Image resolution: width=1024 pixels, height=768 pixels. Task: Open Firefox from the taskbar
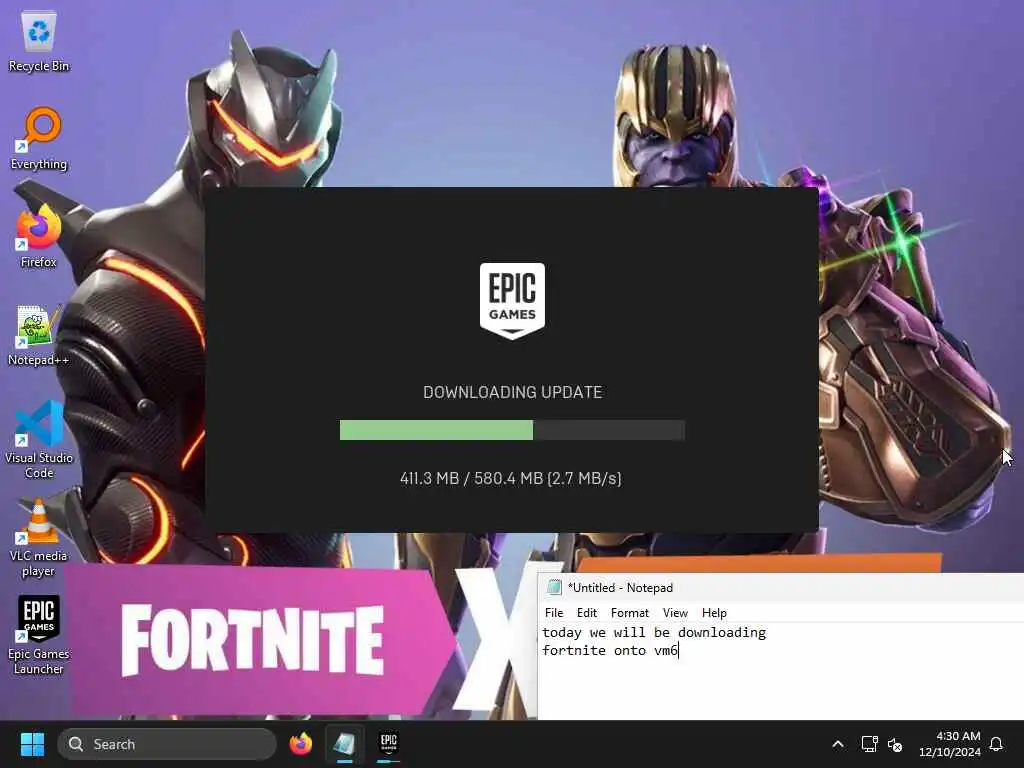point(300,744)
